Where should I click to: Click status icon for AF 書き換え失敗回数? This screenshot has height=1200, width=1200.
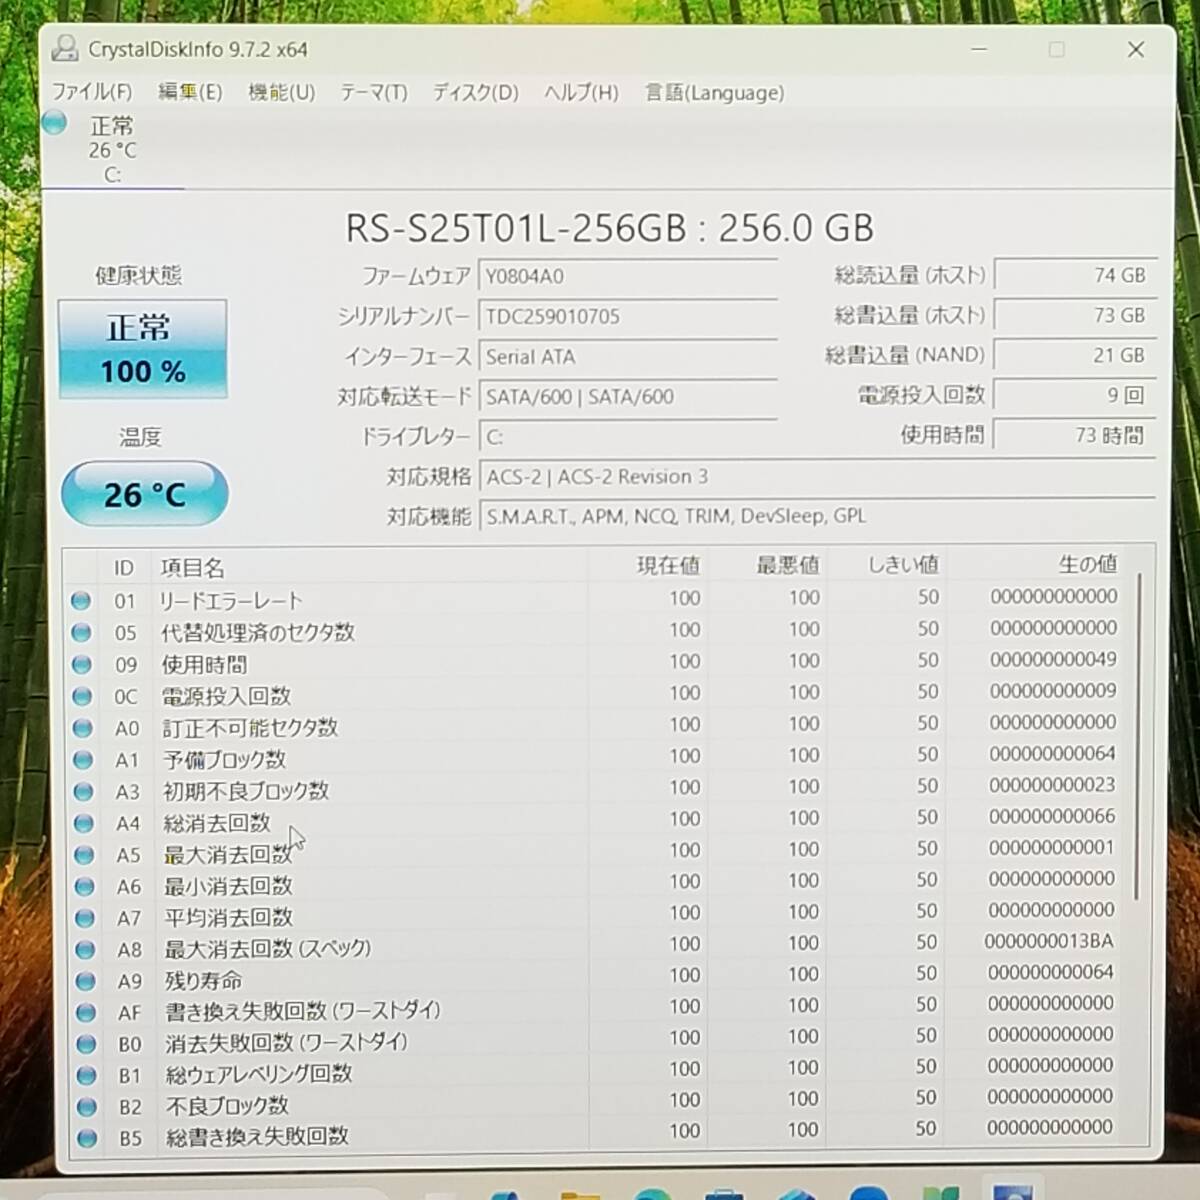pos(86,1012)
